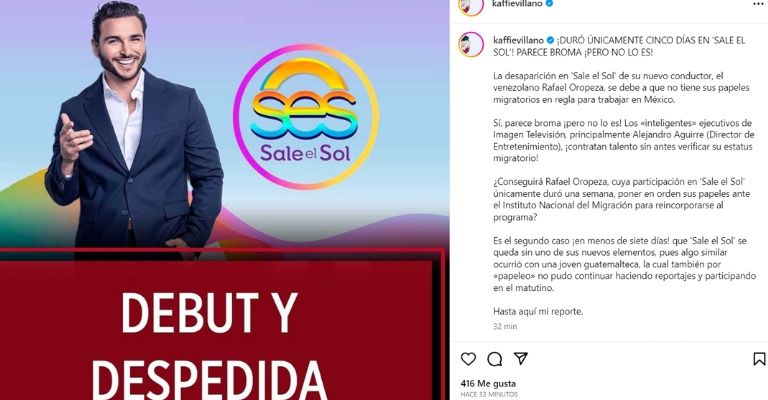Open kaffievillano avatar beside caption
768x400 pixels.
471,45
